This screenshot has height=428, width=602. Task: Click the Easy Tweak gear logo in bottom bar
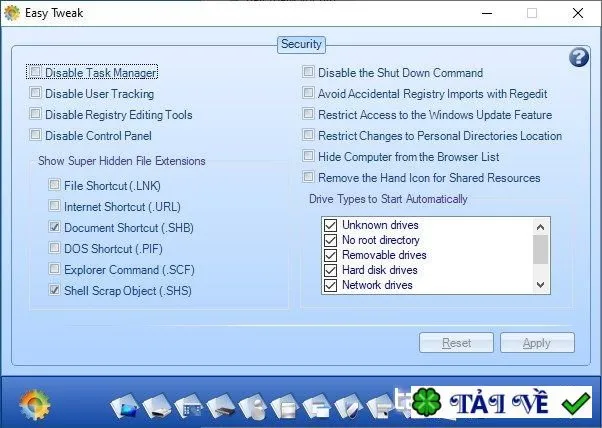tap(35, 404)
